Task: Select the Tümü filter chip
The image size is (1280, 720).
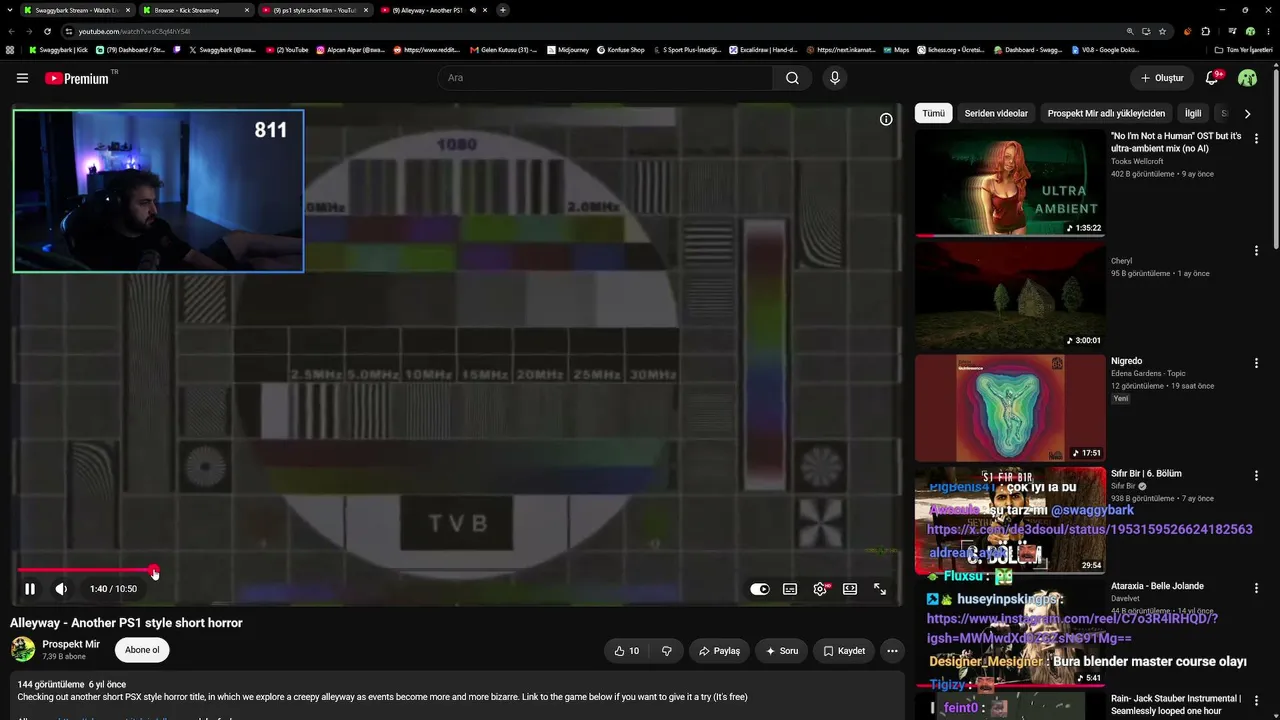Action: click(933, 114)
